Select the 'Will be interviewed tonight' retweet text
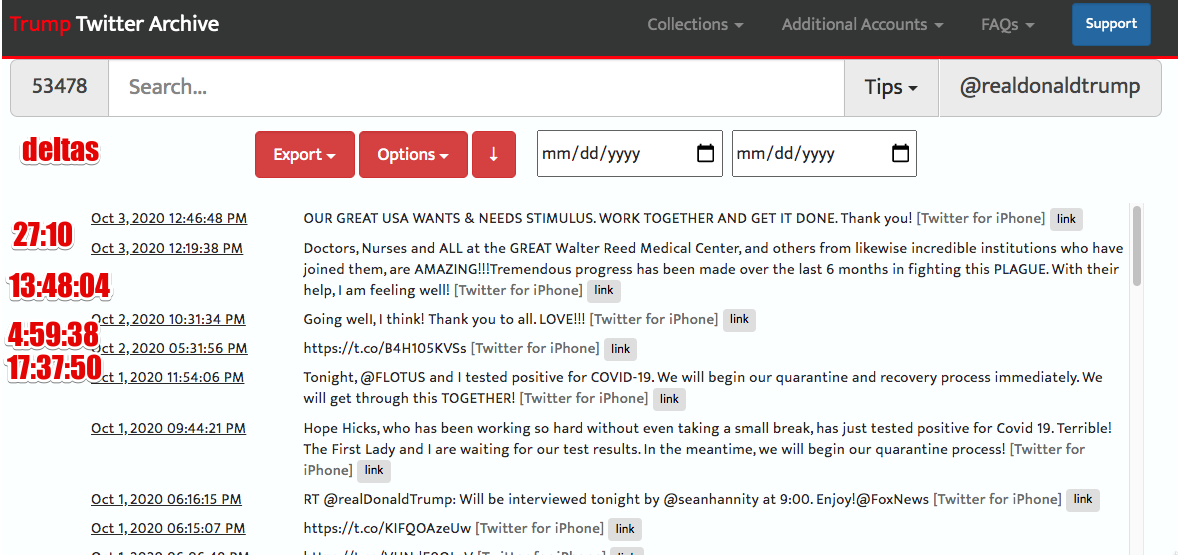 pos(616,499)
